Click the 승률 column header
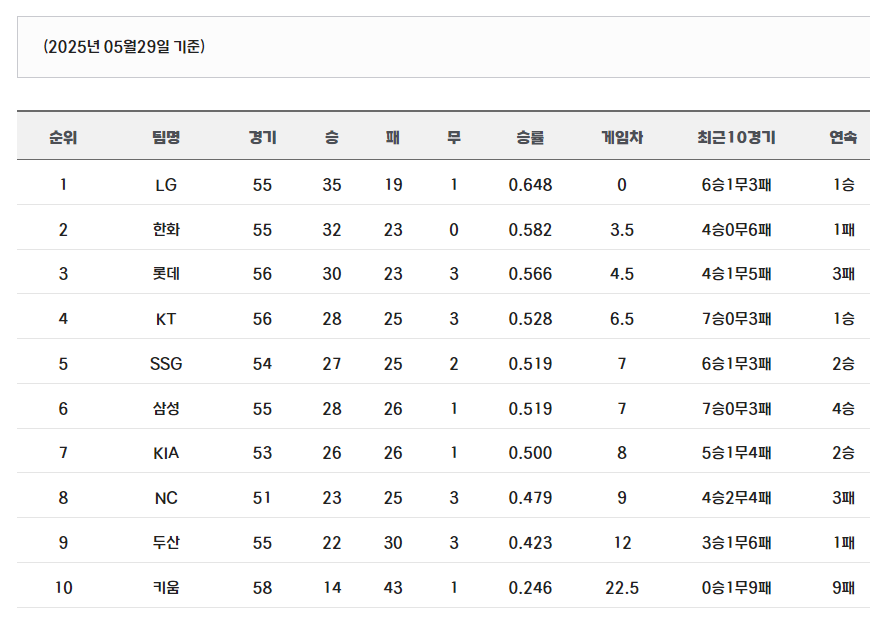 [530, 137]
